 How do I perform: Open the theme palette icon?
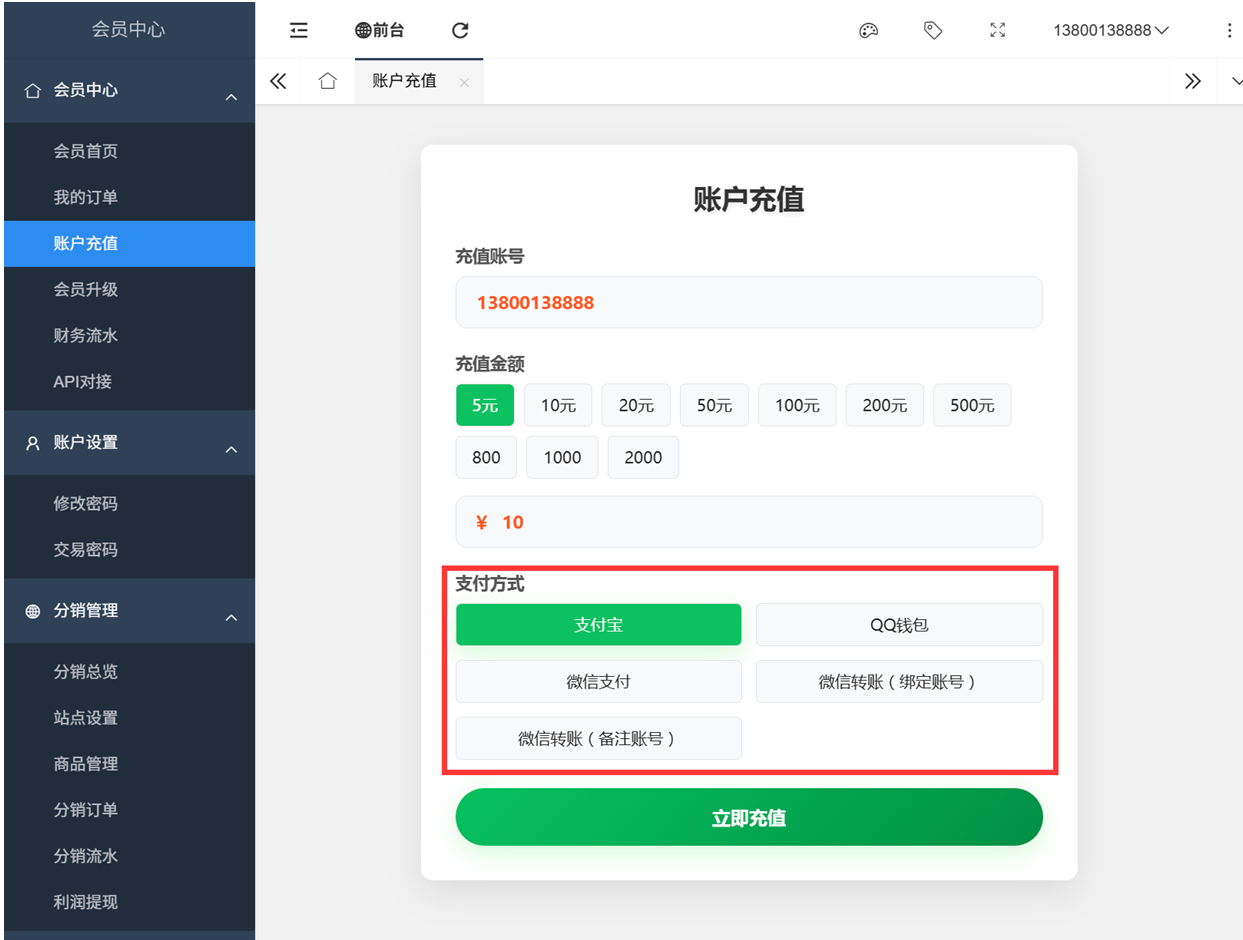868,30
